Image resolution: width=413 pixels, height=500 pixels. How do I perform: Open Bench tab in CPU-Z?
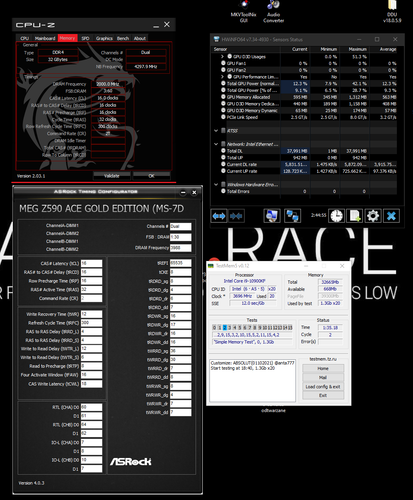pos(123,38)
